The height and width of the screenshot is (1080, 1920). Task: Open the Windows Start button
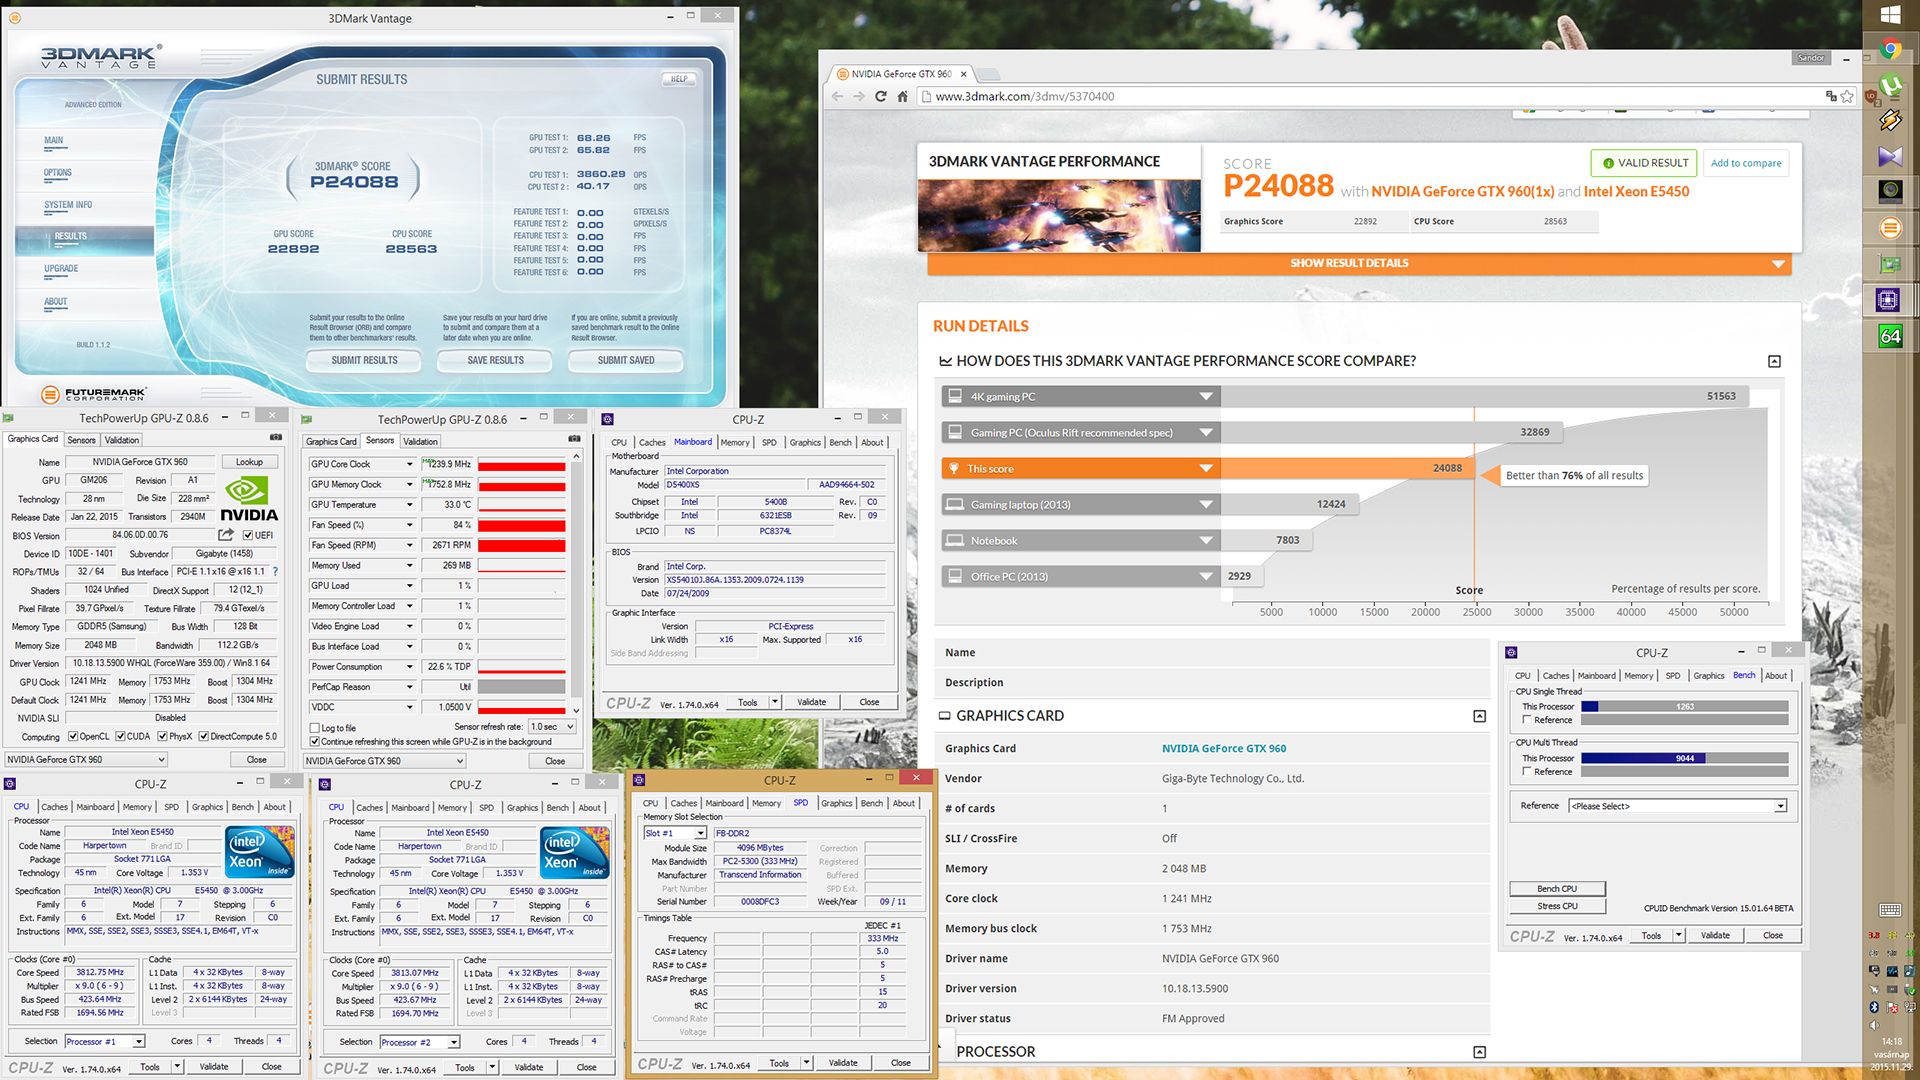1890,14
